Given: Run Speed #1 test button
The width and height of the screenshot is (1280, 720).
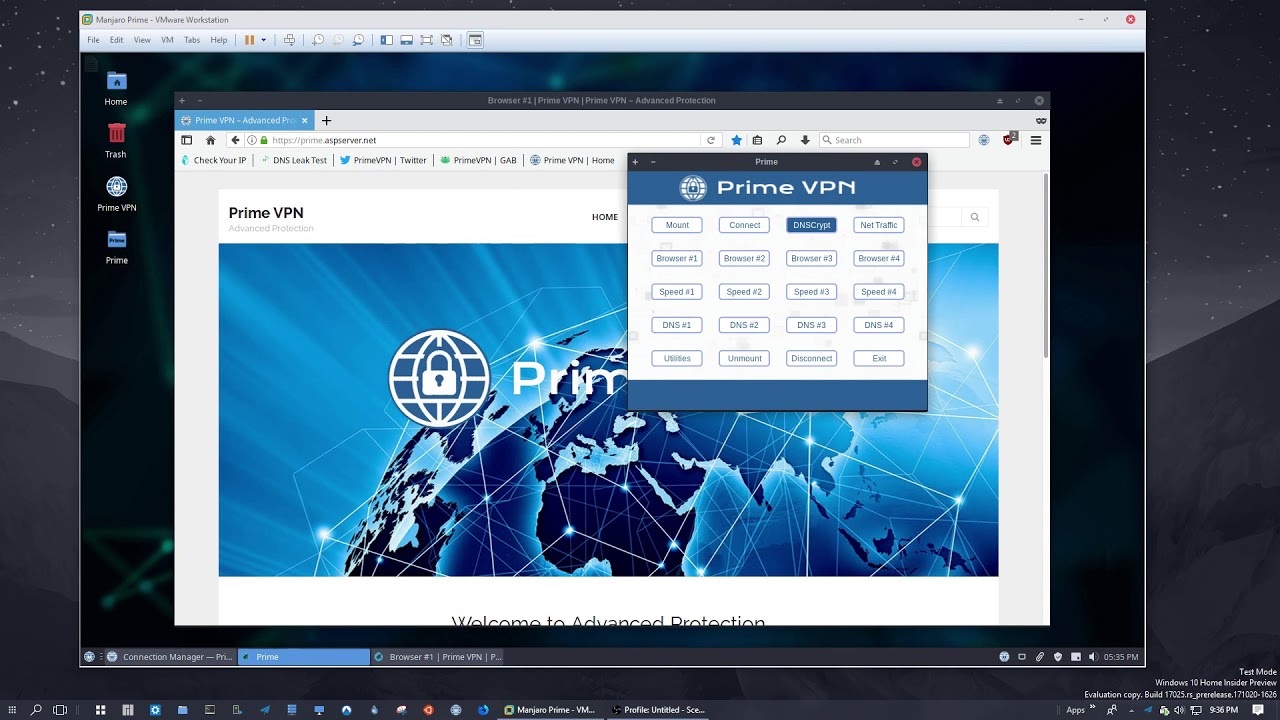Looking at the screenshot, I should tap(677, 292).
